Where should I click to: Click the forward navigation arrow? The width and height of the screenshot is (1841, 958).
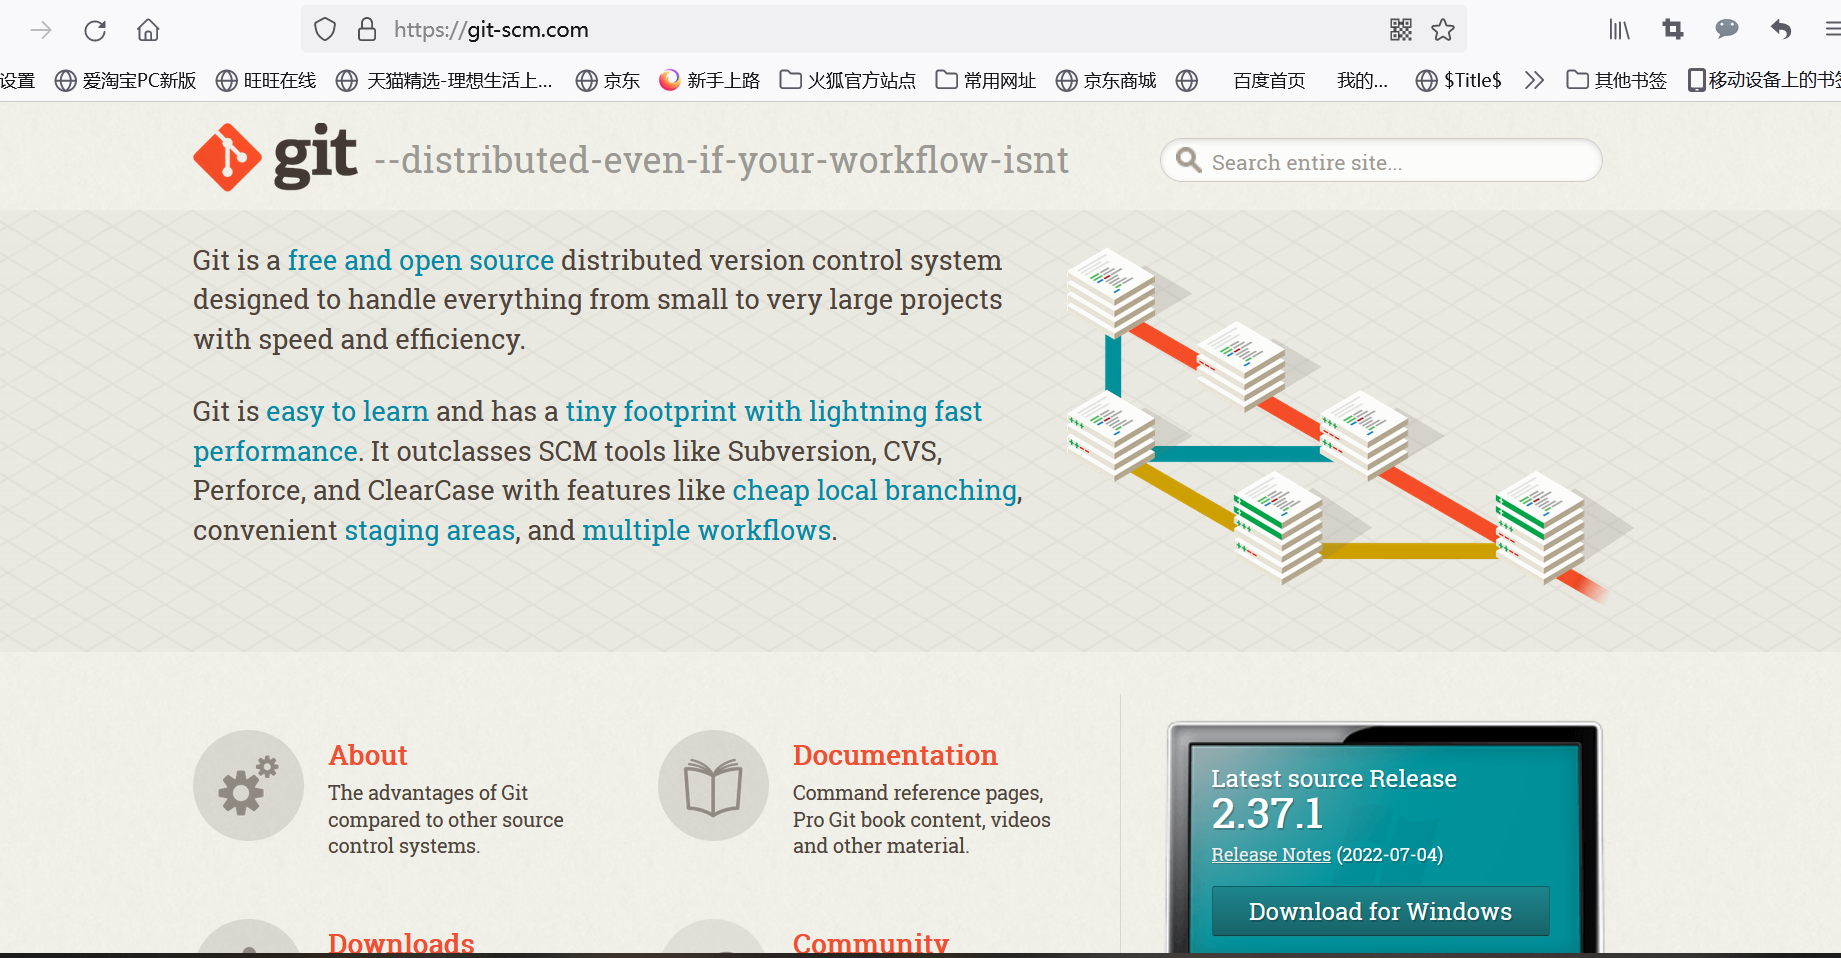pos(41,30)
